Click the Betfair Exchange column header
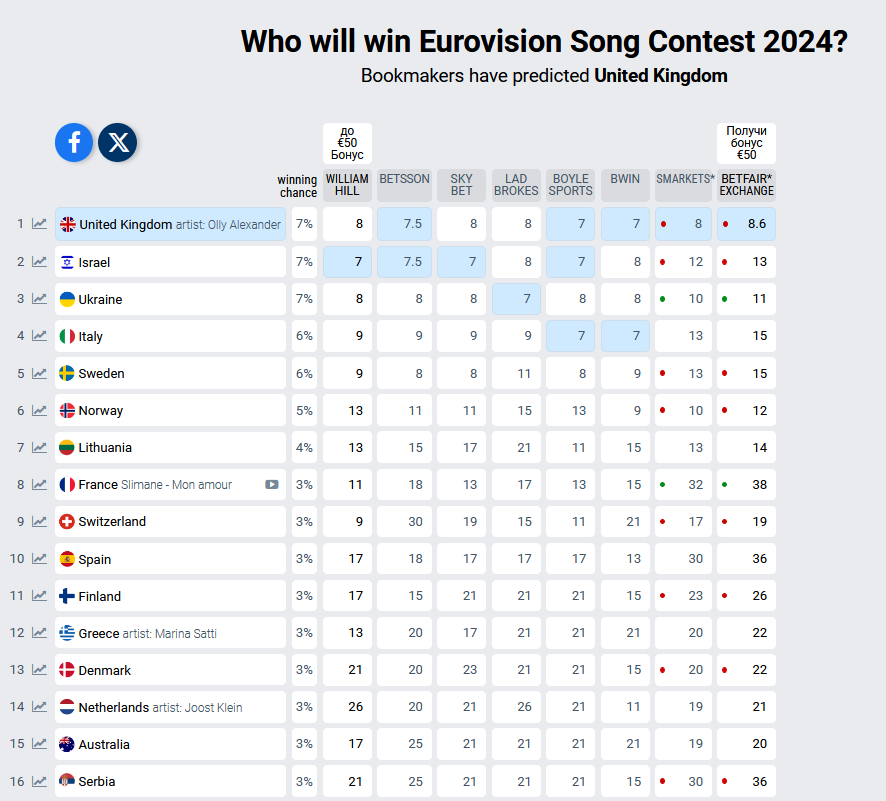886x801 pixels. 746,185
